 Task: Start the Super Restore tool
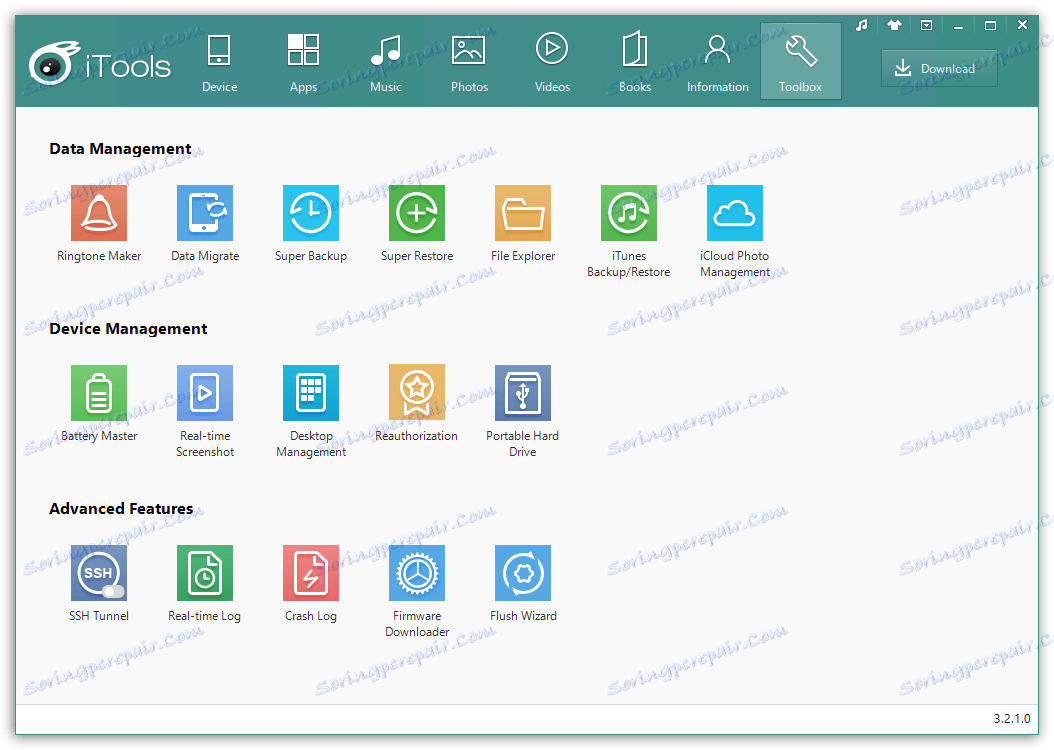point(417,213)
